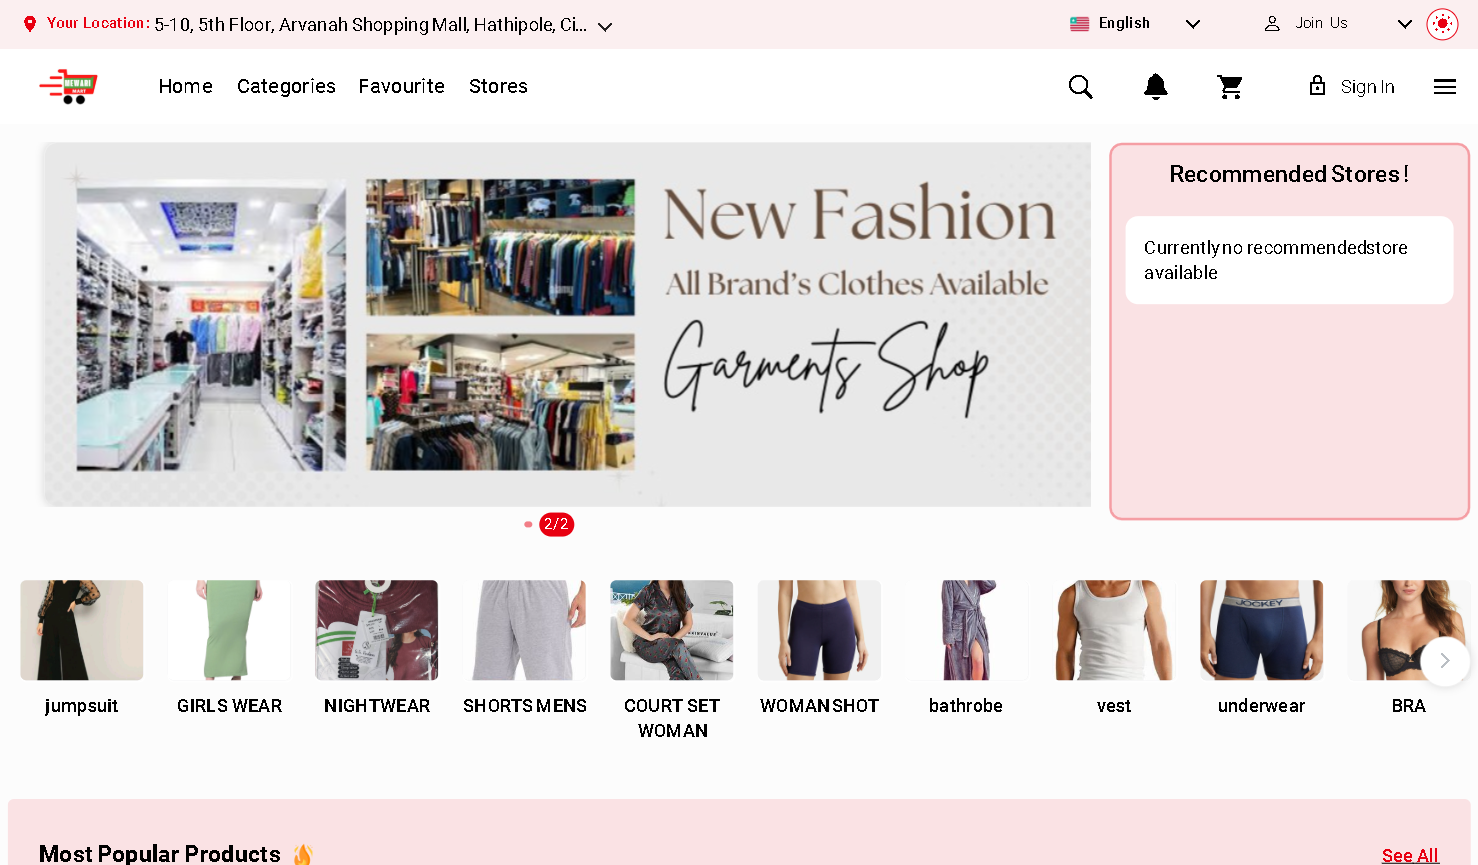
Task: Switch to the Categories page
Action: coord(286,87)
